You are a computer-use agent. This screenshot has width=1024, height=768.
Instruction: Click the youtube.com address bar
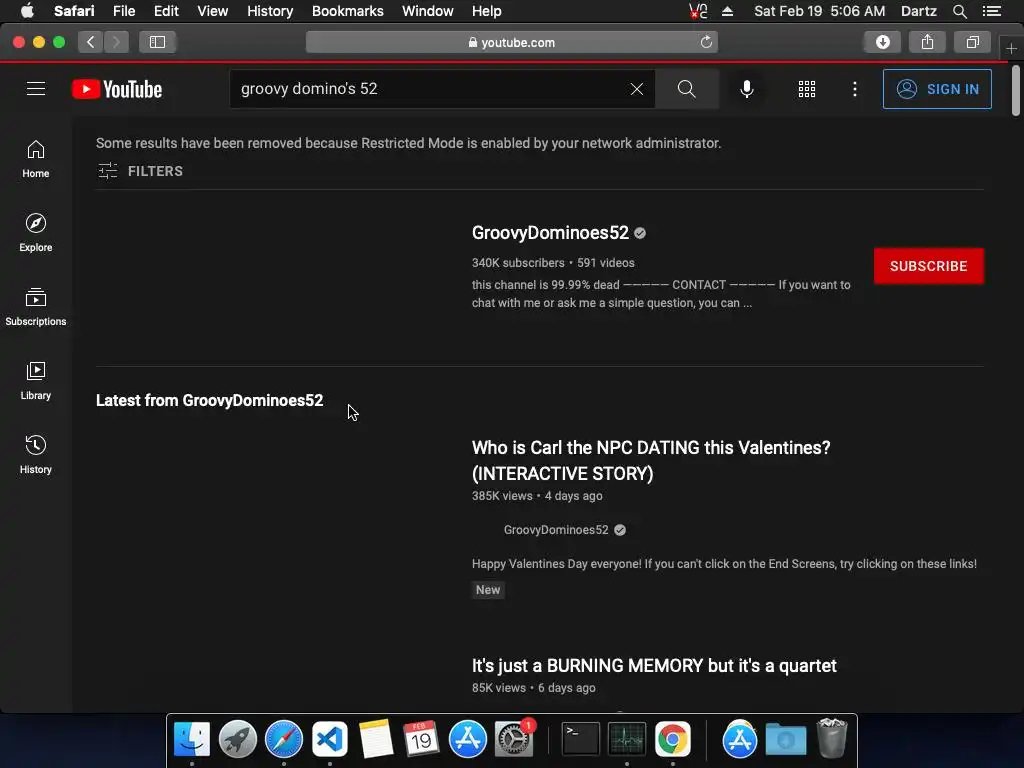point(512,42)
